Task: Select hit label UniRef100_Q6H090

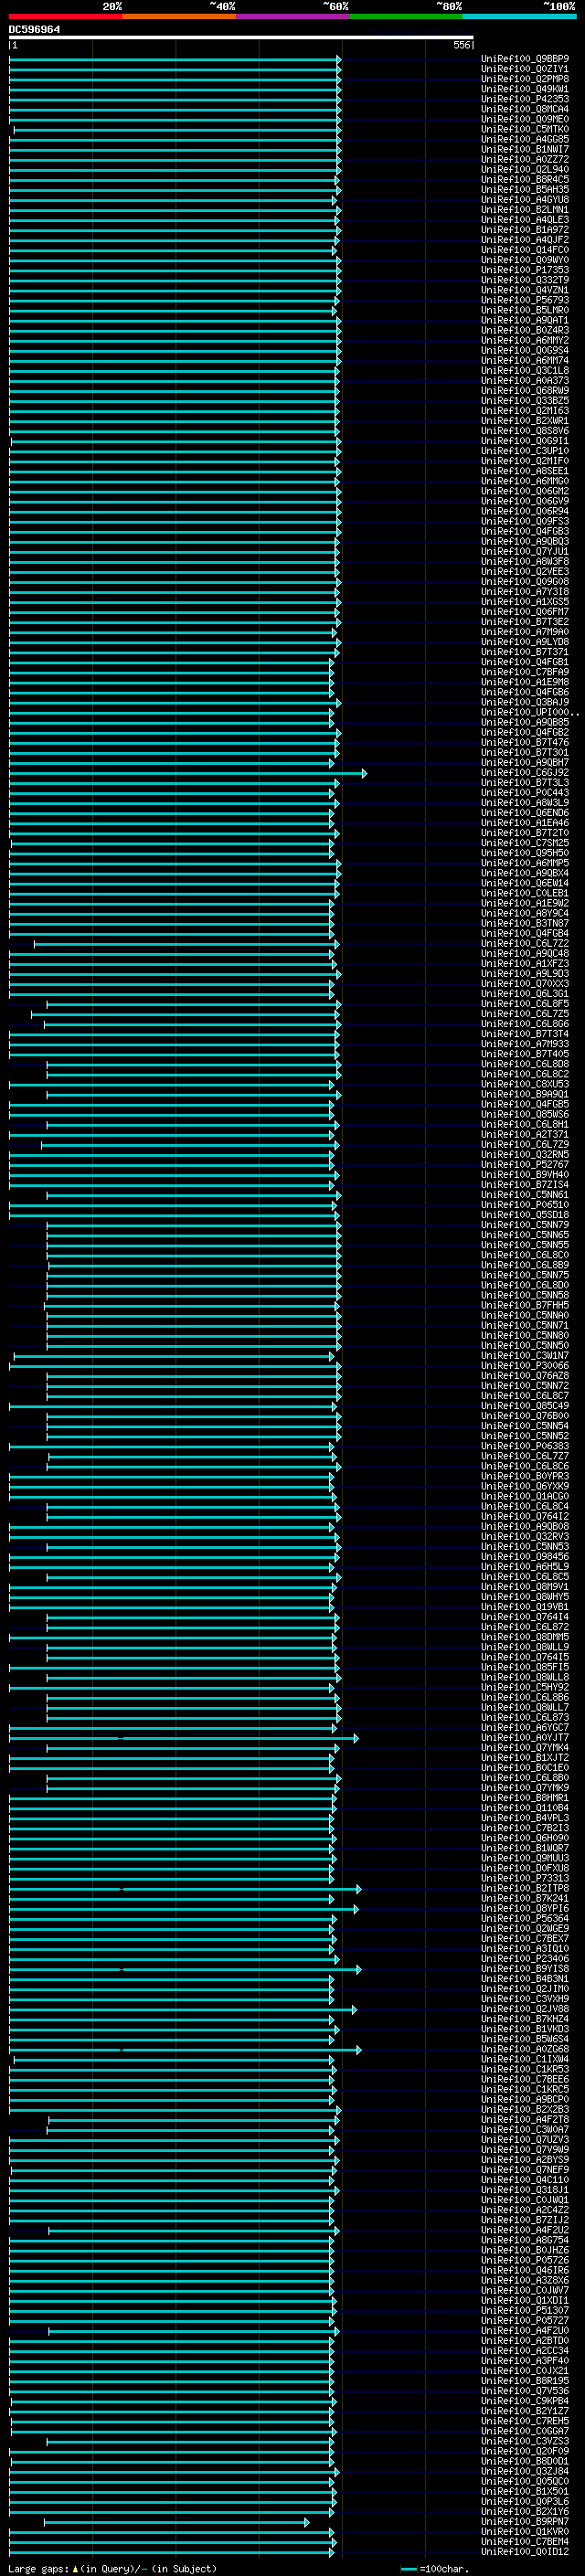Action: point(525,1838)
